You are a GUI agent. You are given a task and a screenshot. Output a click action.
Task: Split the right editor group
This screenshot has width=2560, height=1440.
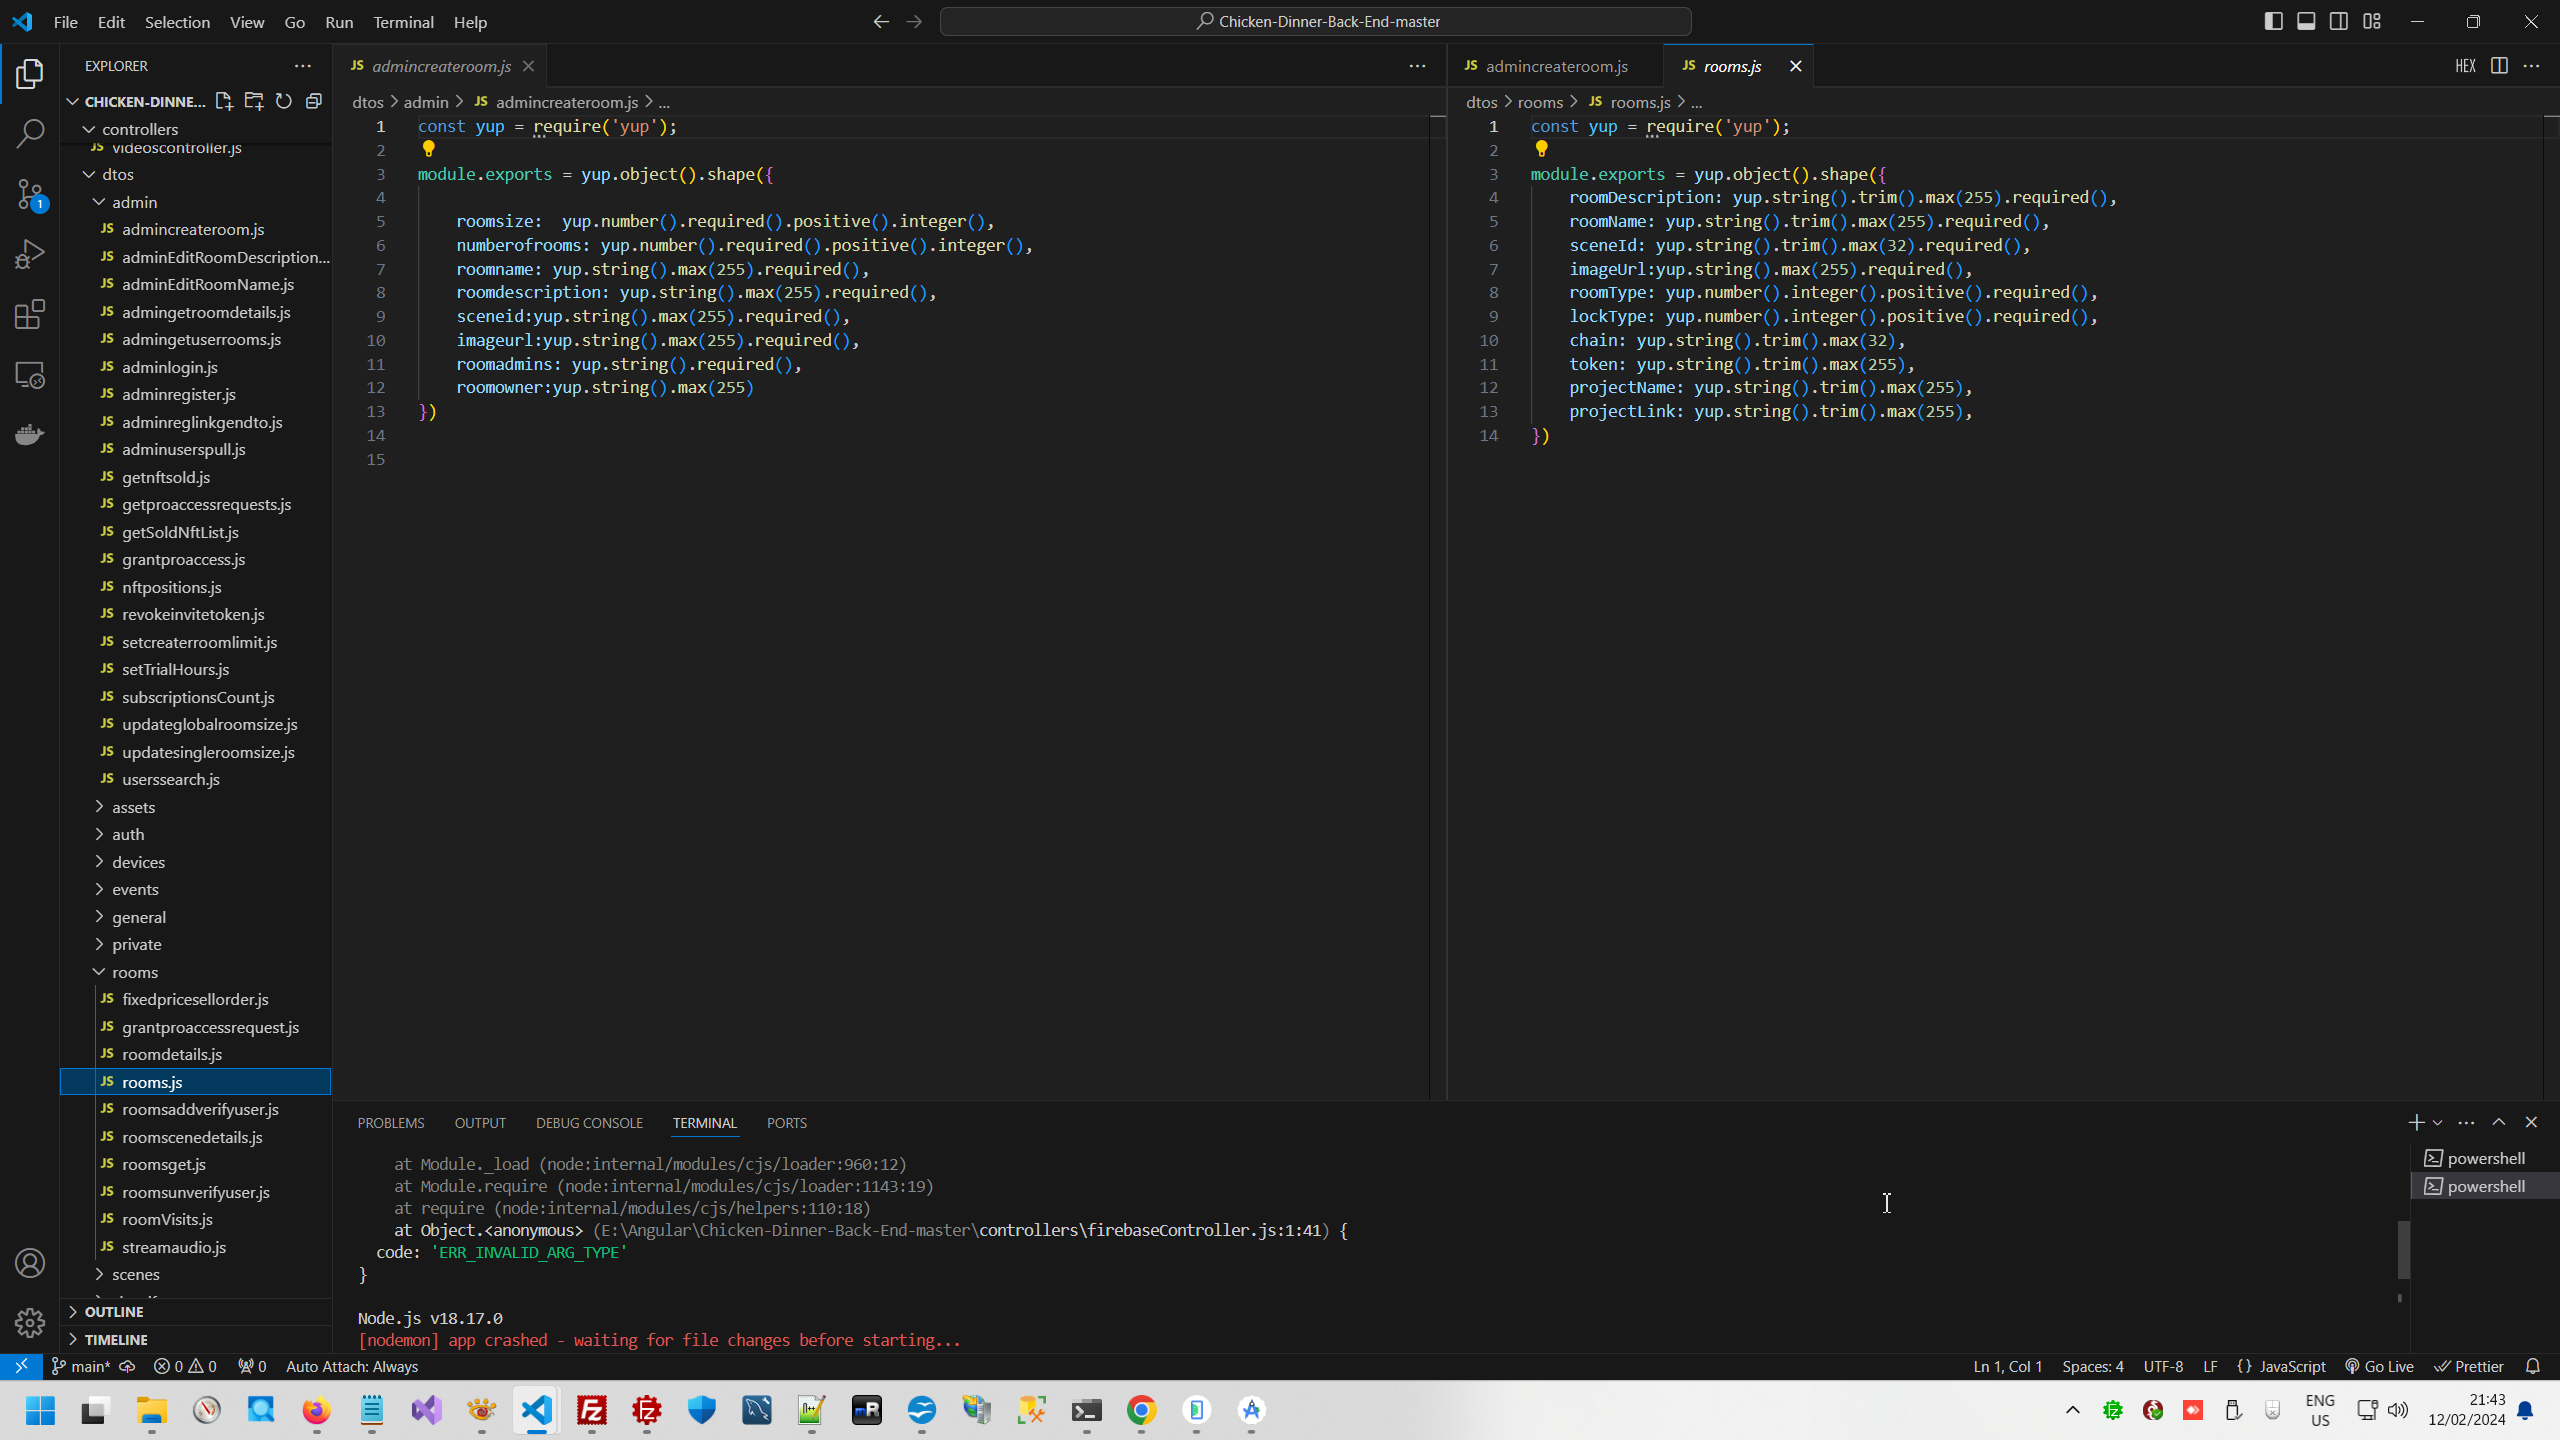point(2499,66)
